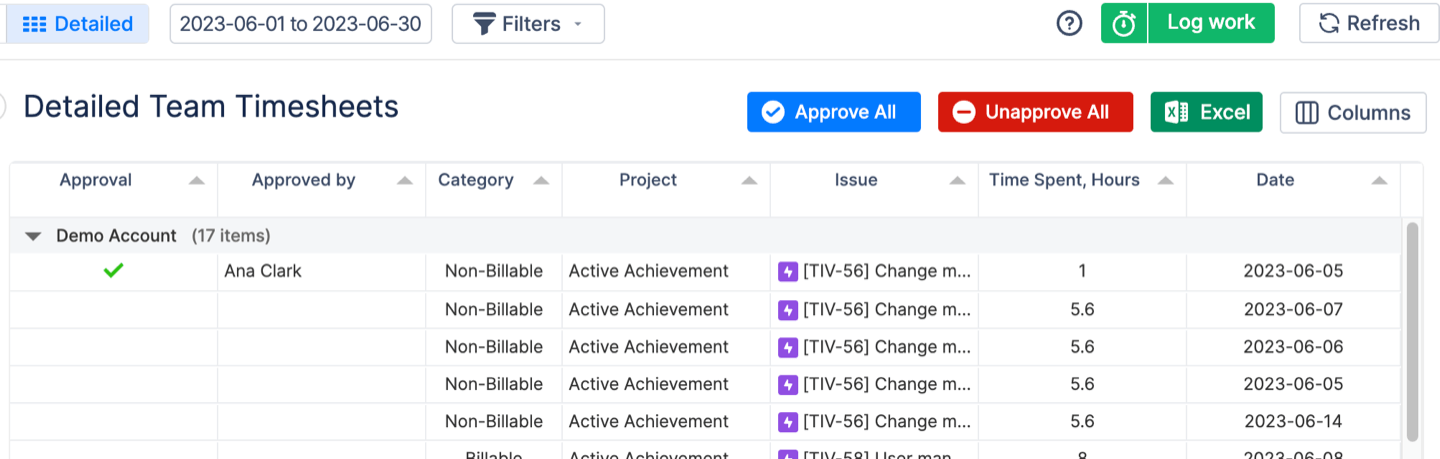Switch to the Detailed view tab
This screenshot has height=459, width=1440.
coord(78,24)
